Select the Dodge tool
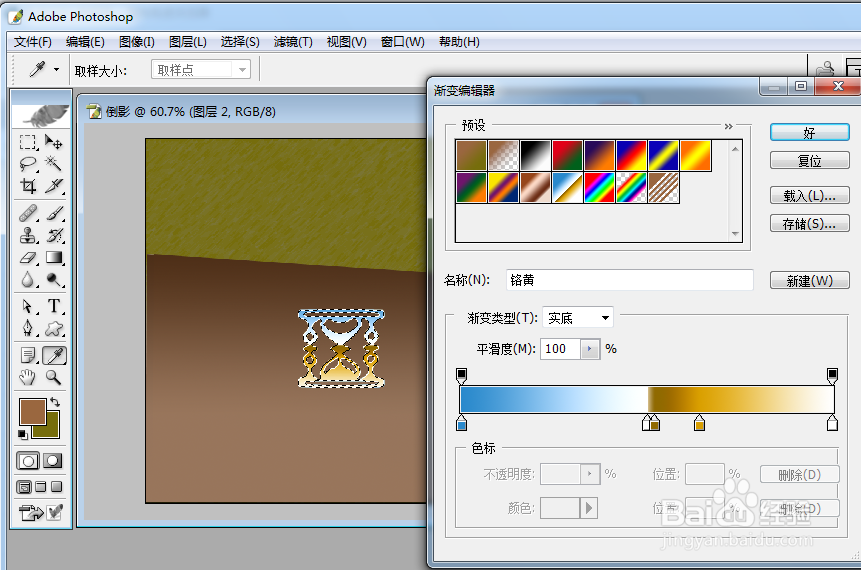This screenshot has width=861, height=570. click(54, 280)
